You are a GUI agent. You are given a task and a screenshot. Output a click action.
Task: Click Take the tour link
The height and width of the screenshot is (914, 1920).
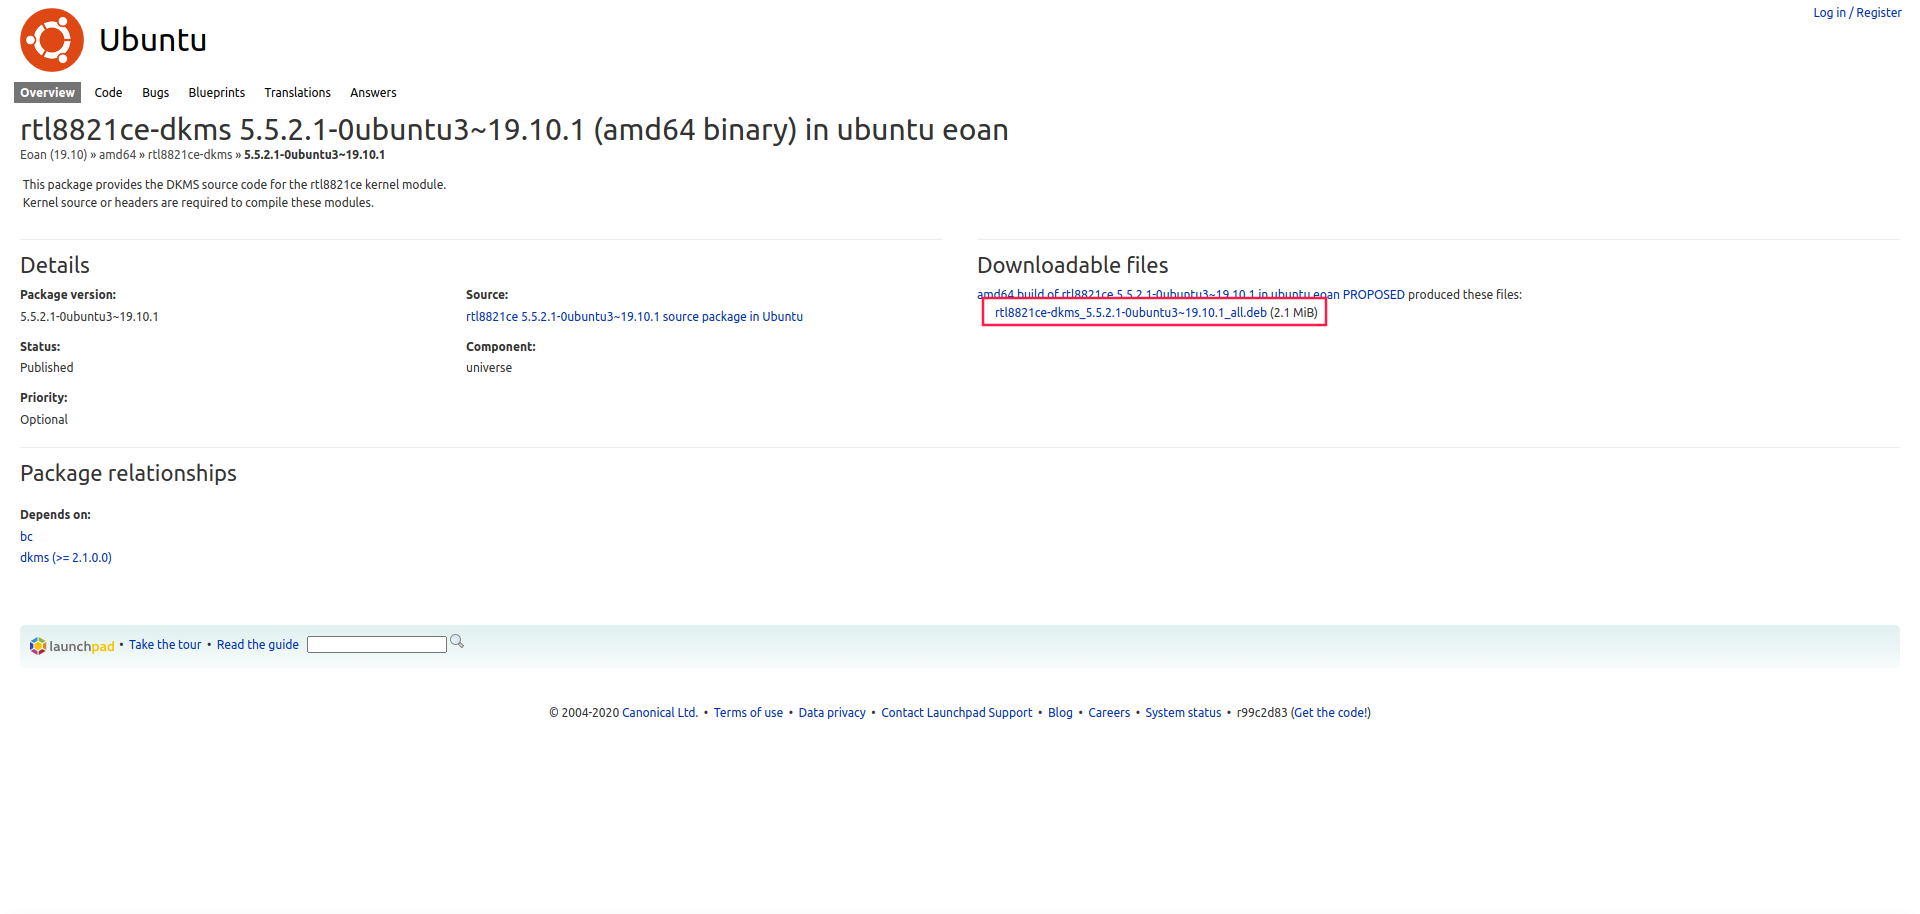coord(165,645)
